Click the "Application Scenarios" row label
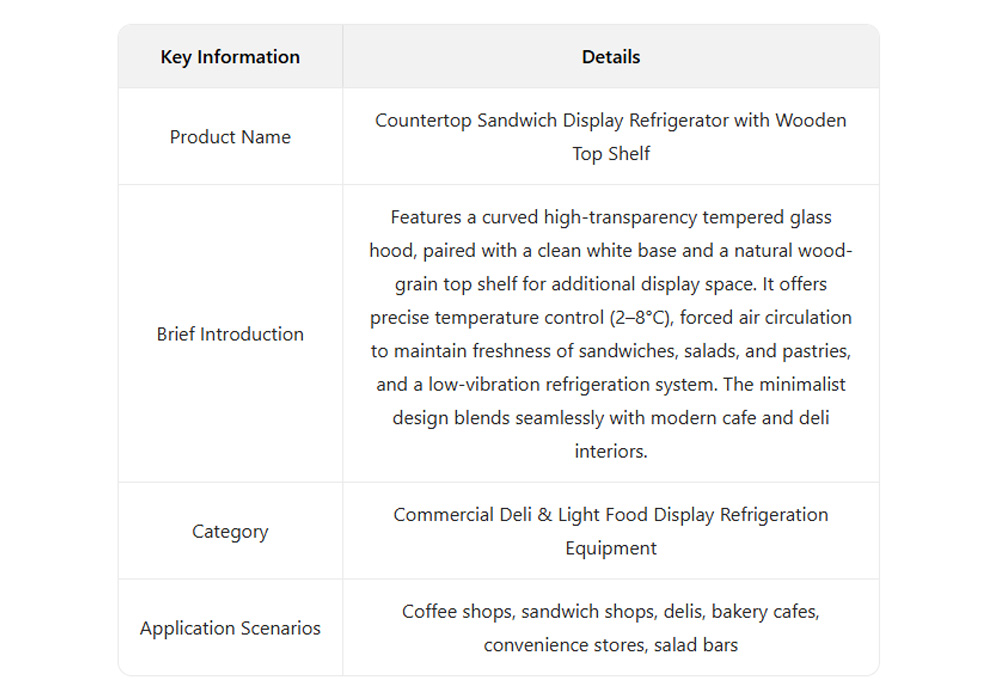The height and width of the screenshot is (700, 1000). point(230,628)
